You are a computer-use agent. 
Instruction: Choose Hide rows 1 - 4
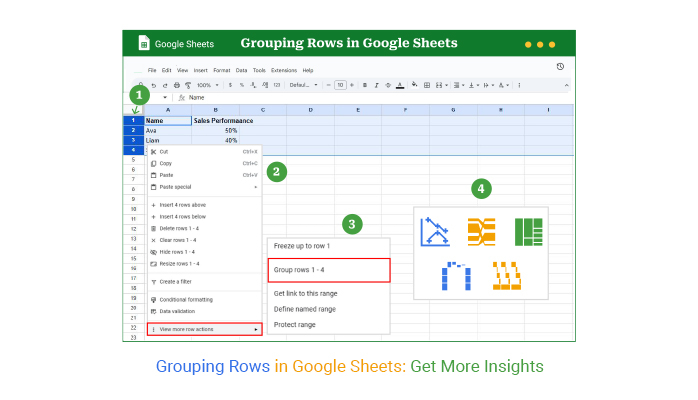[x=204, y=252]
